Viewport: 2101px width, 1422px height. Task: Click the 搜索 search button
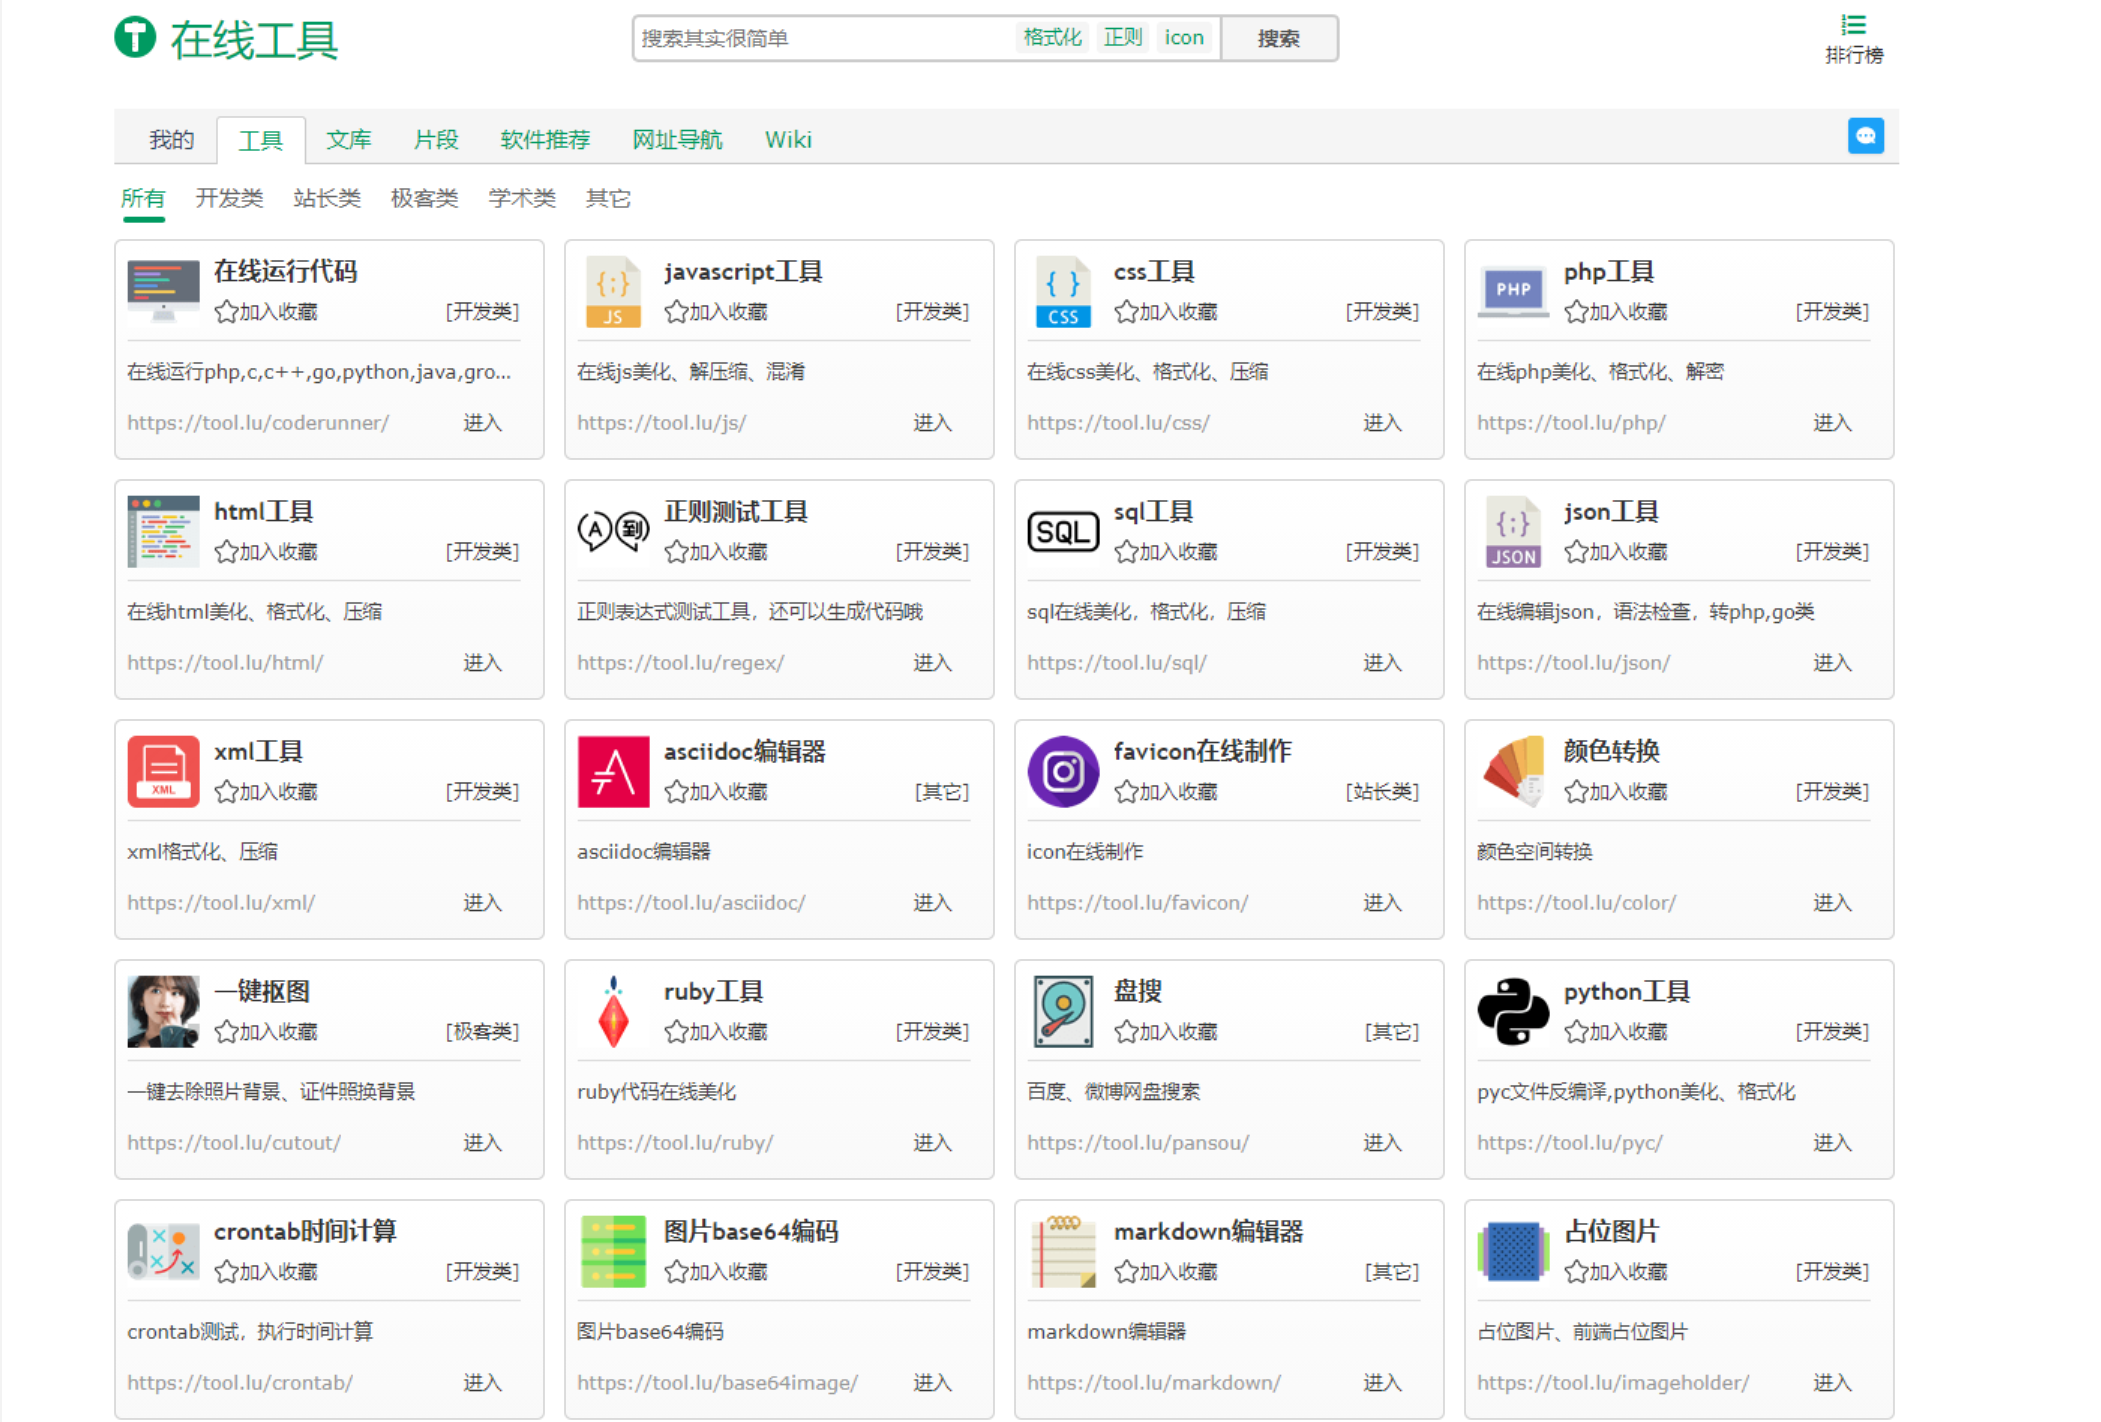point(1280,38)
